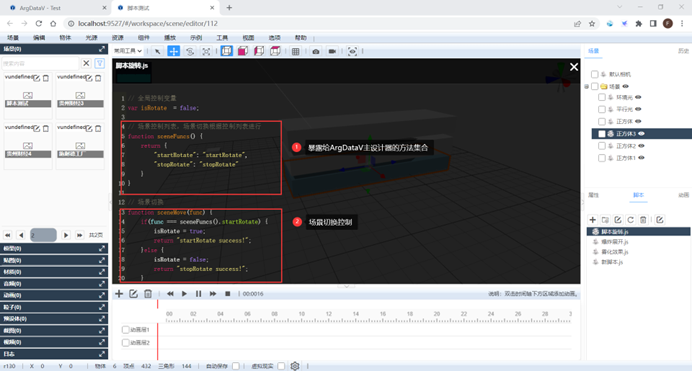This screenshot has height=371, width=692.
Task: Switch to wireframe cube view mode
Action: pos(226,51)
